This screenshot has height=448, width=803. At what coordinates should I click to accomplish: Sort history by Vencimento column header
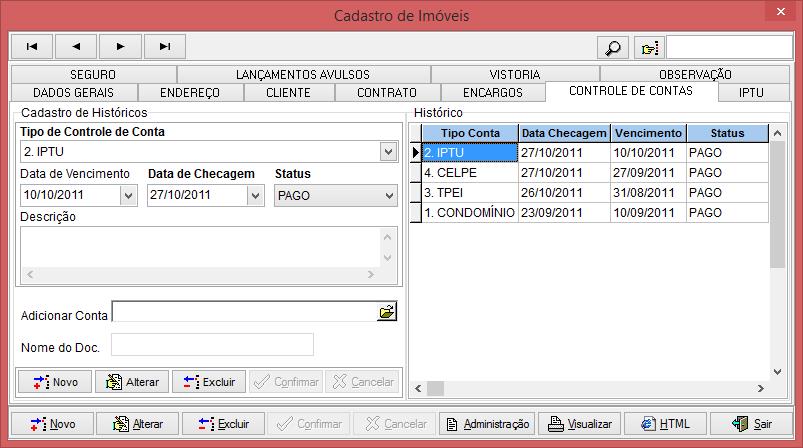click(x=648, y=133)
